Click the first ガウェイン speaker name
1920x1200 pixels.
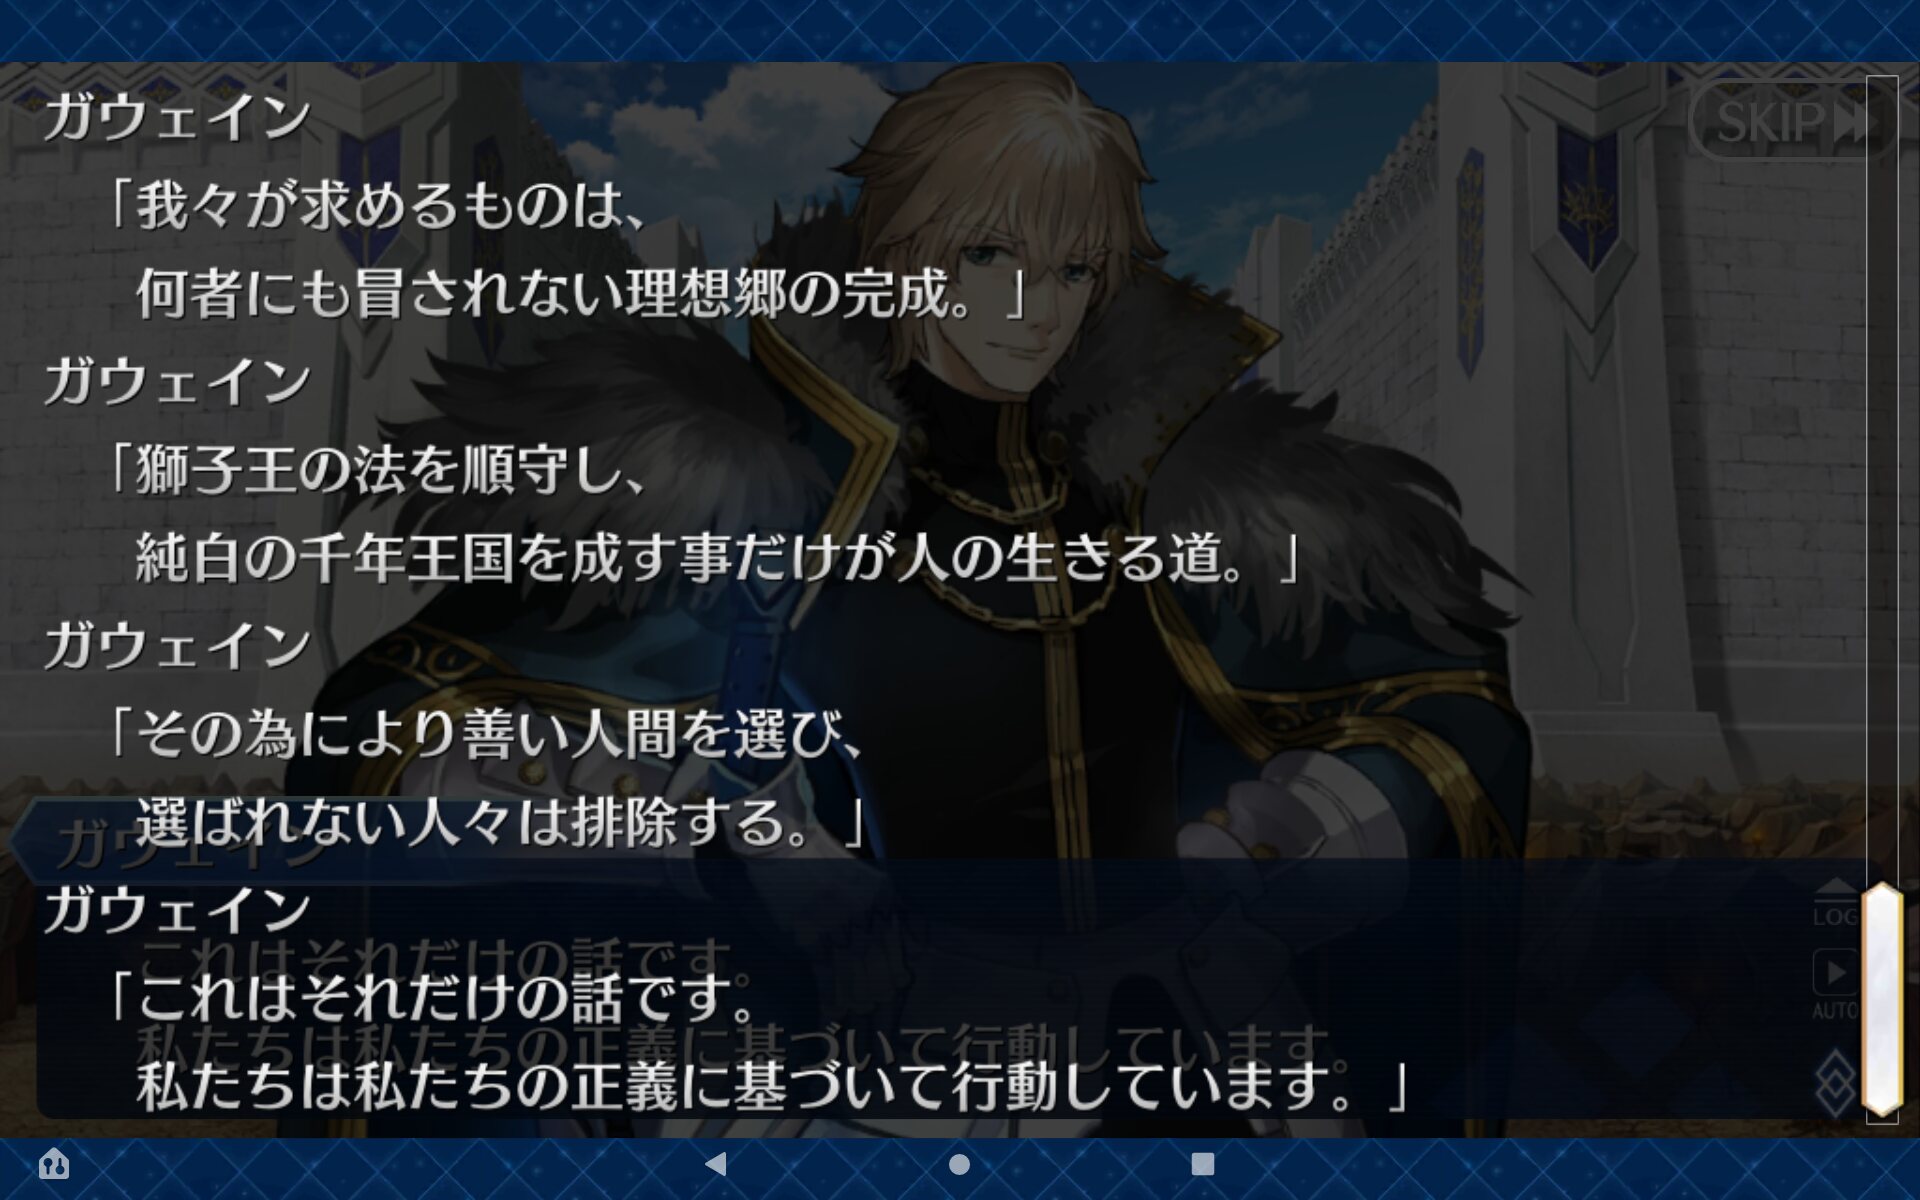pos(176,117)
